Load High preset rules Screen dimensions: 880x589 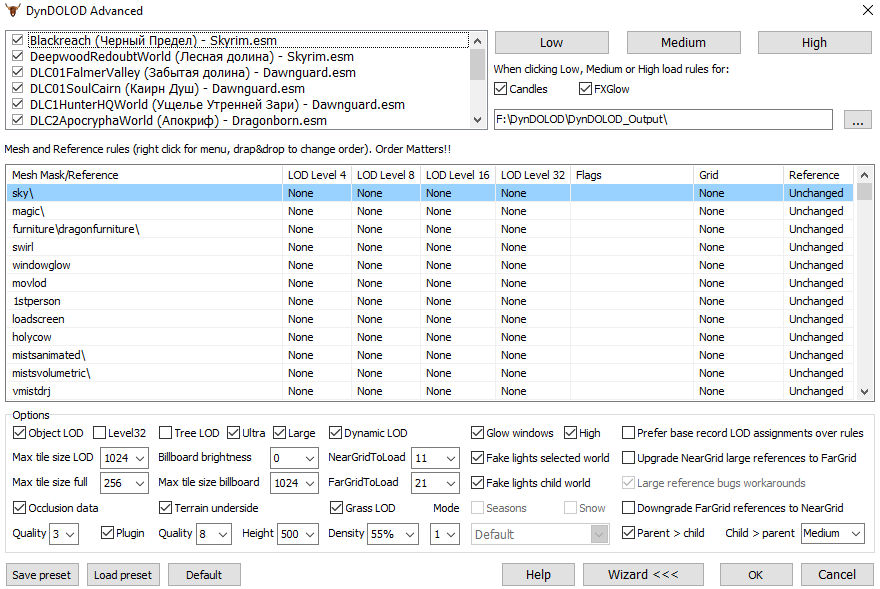click(814, 43)
